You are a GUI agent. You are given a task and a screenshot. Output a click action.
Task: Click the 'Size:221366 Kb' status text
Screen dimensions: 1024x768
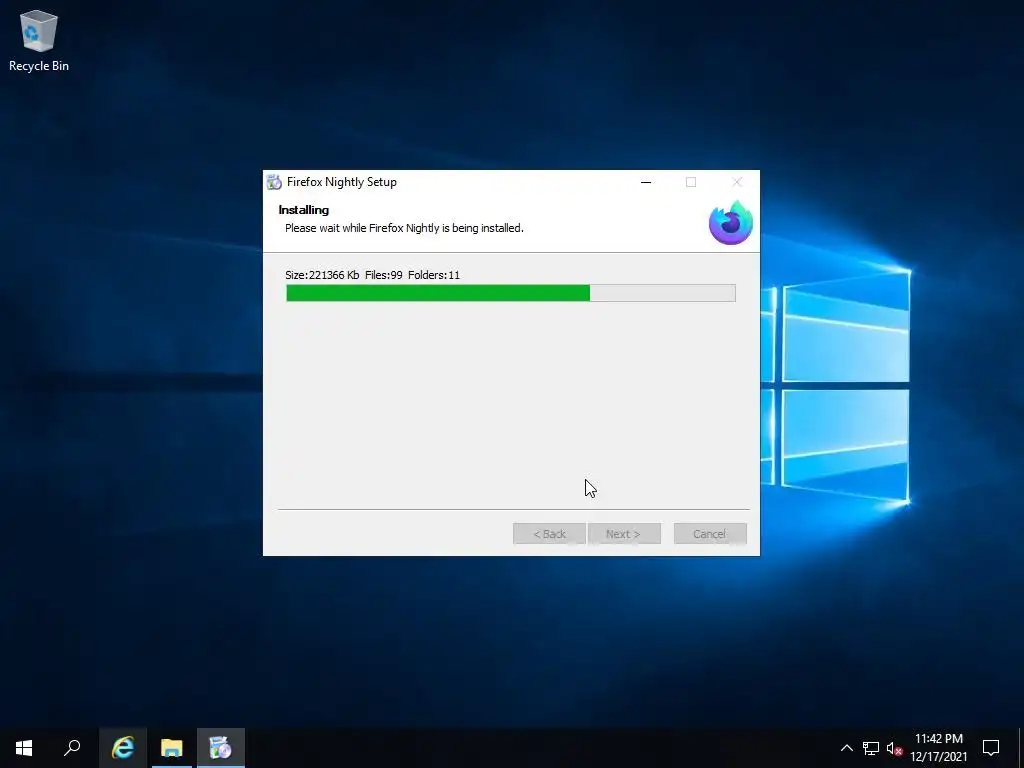tap(322, 275)
